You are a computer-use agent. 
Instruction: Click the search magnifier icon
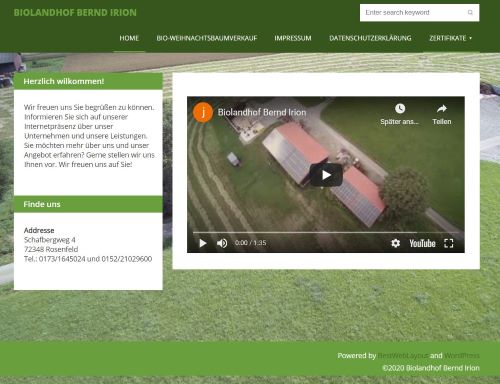(470, 13)
